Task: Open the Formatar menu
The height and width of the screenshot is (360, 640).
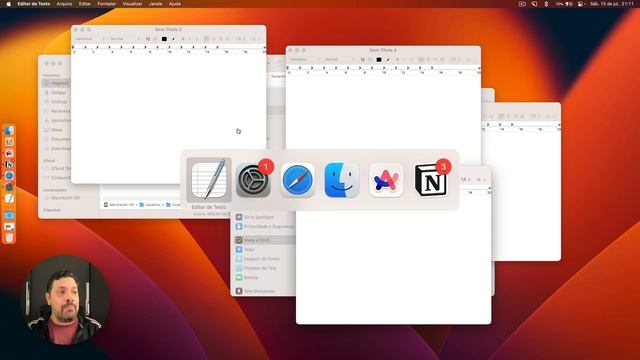Action: (x=107, y=4)
